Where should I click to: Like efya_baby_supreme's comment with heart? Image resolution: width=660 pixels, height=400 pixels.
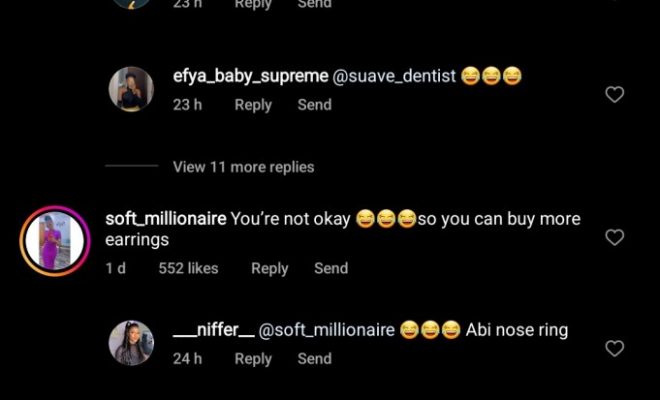615,95
